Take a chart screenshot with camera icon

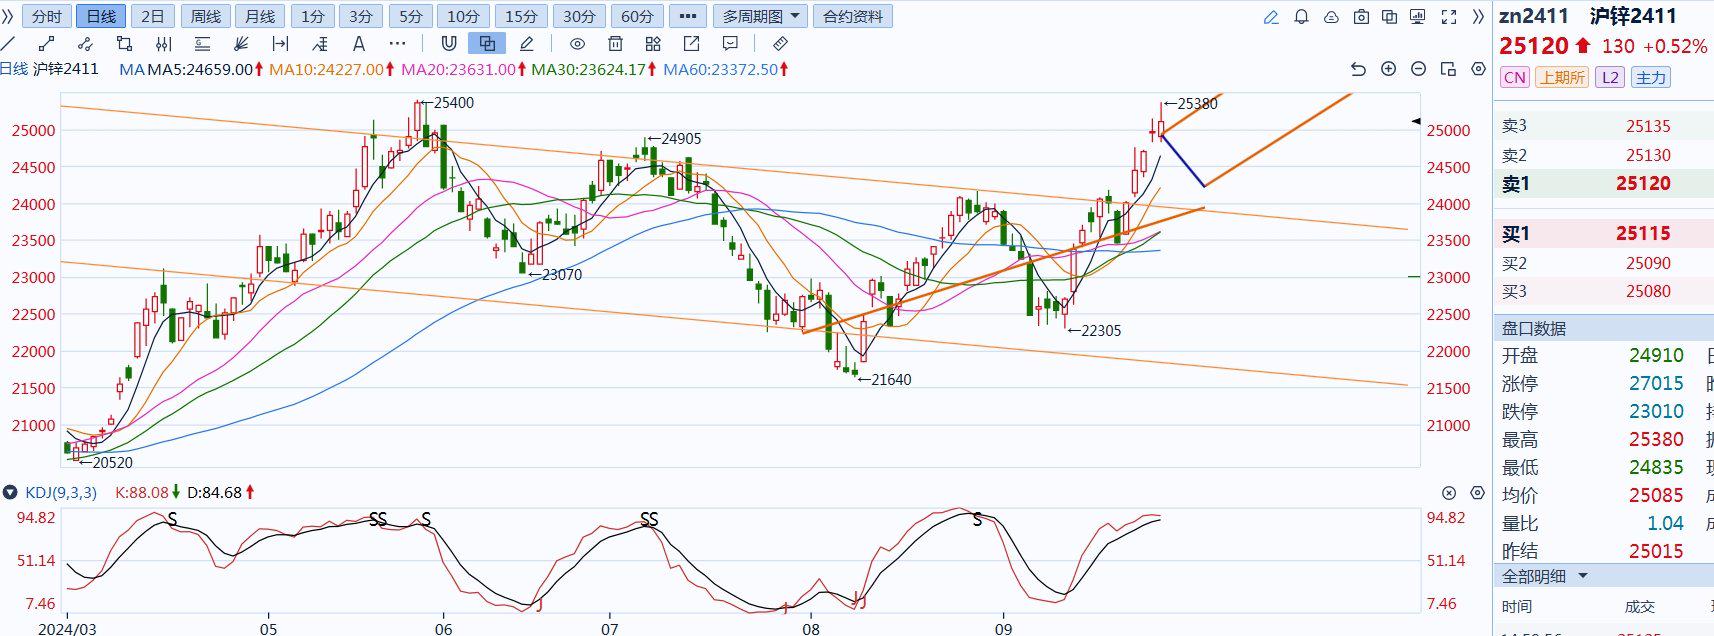click(1360, 17)
